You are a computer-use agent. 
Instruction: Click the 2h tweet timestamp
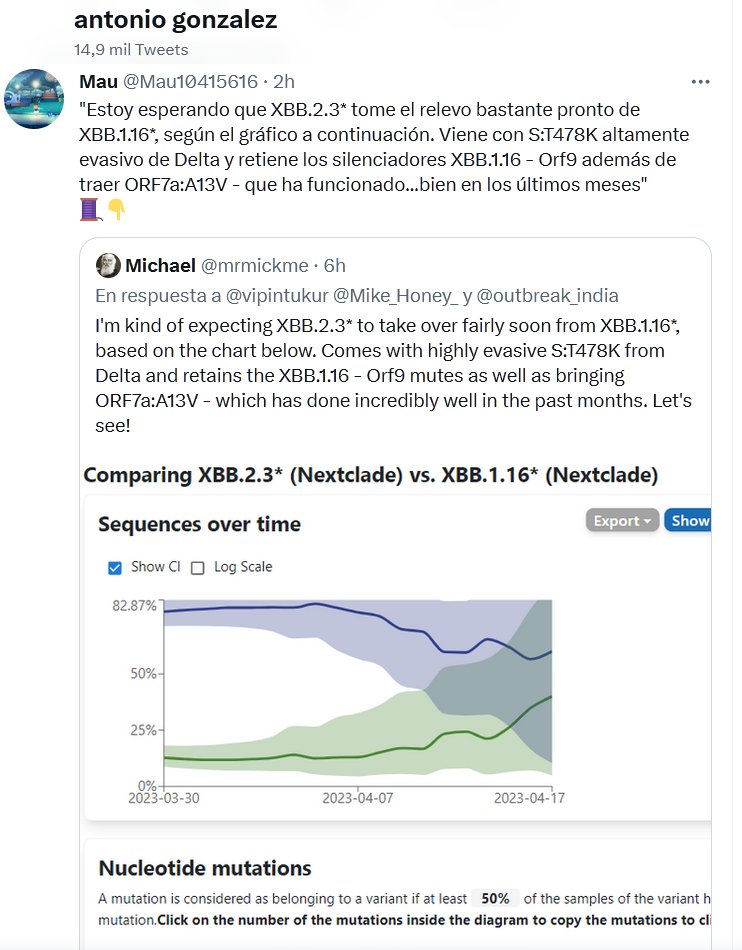pos(284,81)
